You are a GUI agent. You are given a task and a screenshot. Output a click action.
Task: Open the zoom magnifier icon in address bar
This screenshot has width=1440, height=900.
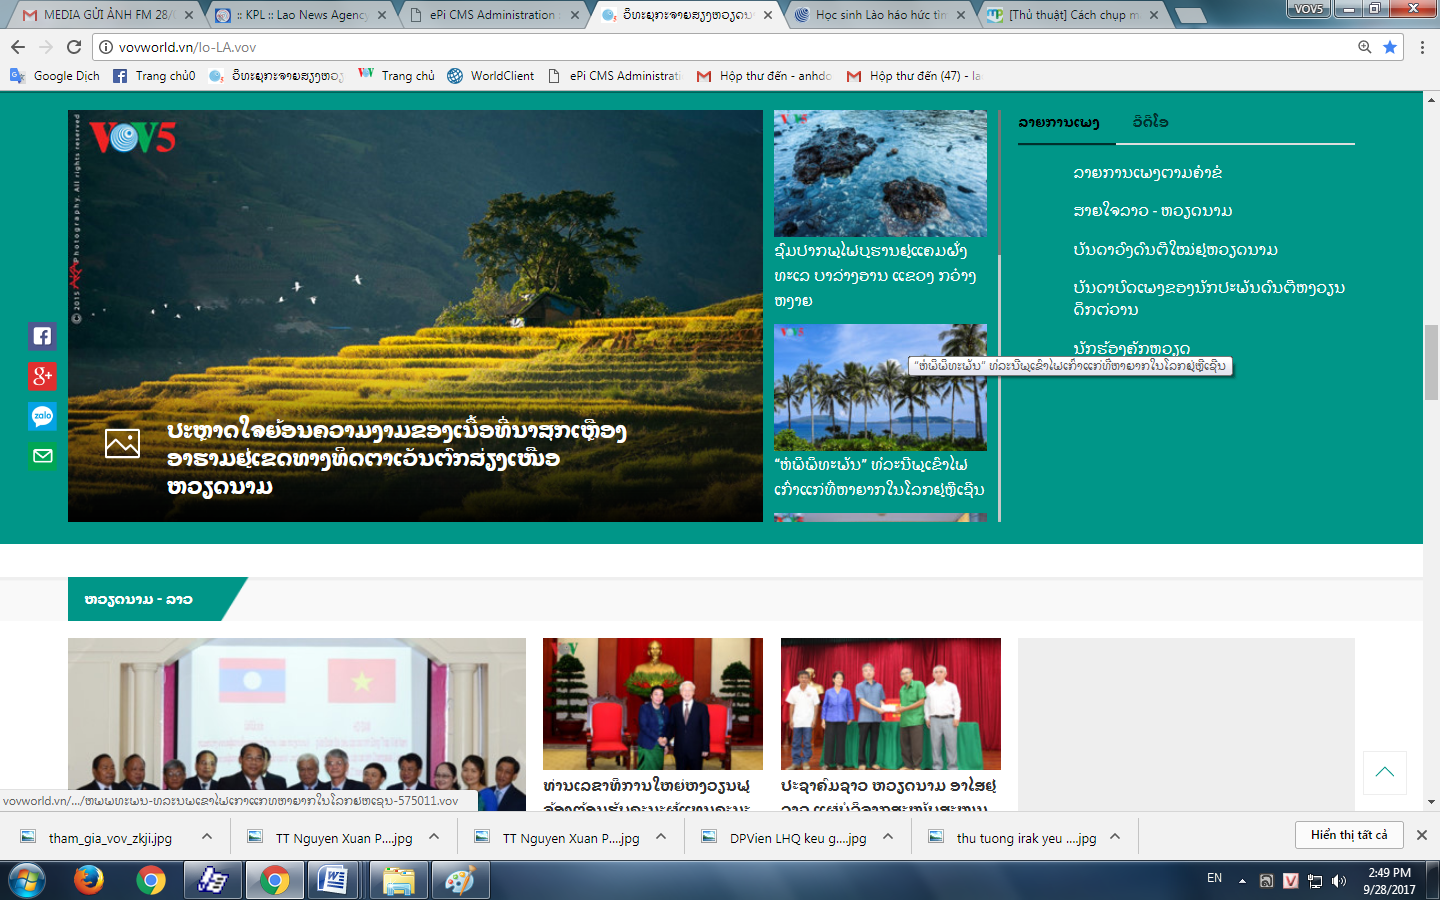pos(1365,47)
